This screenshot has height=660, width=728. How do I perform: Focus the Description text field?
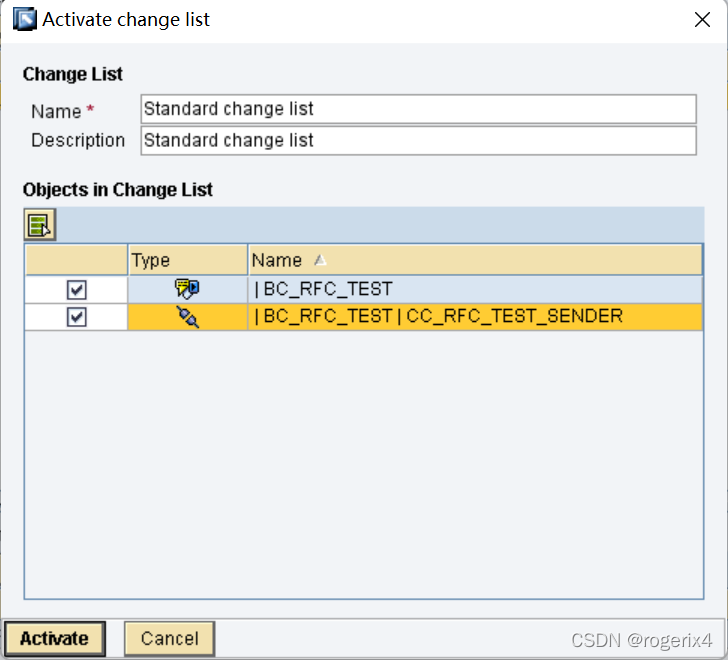click(x=418, y=141)
